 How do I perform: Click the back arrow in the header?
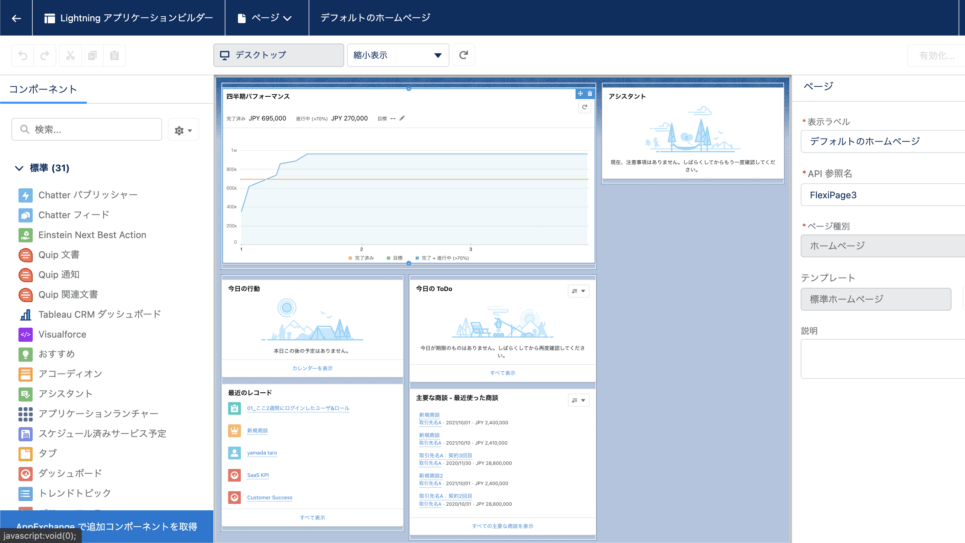coord(16,18)
